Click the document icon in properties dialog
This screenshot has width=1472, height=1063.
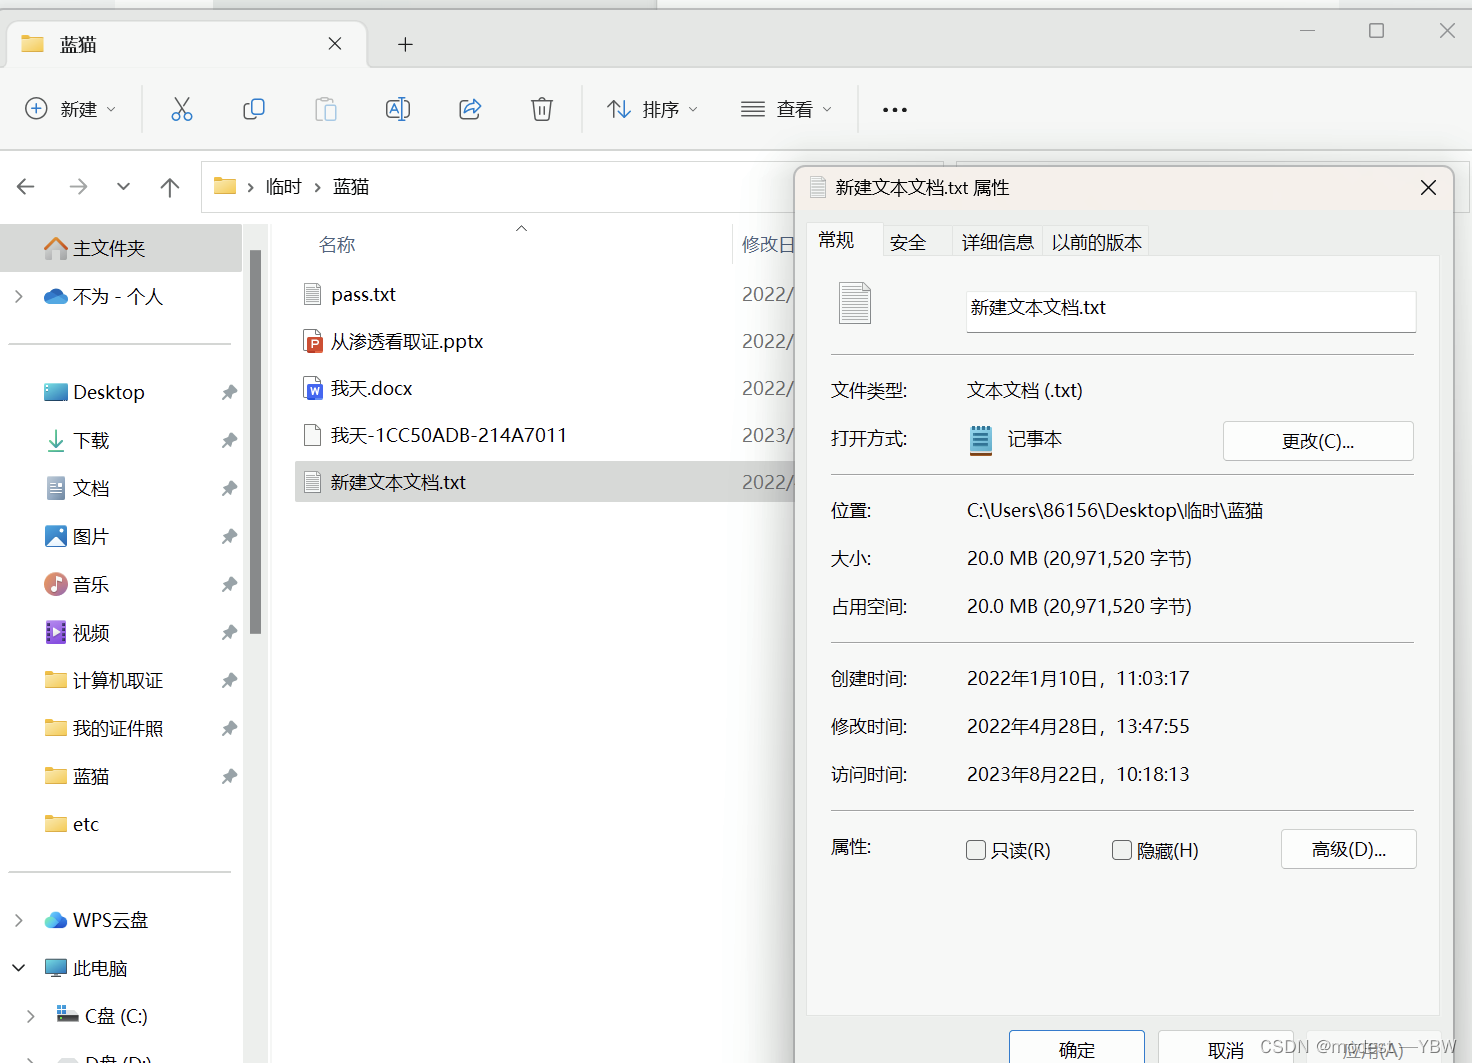(x=855, y=303)
